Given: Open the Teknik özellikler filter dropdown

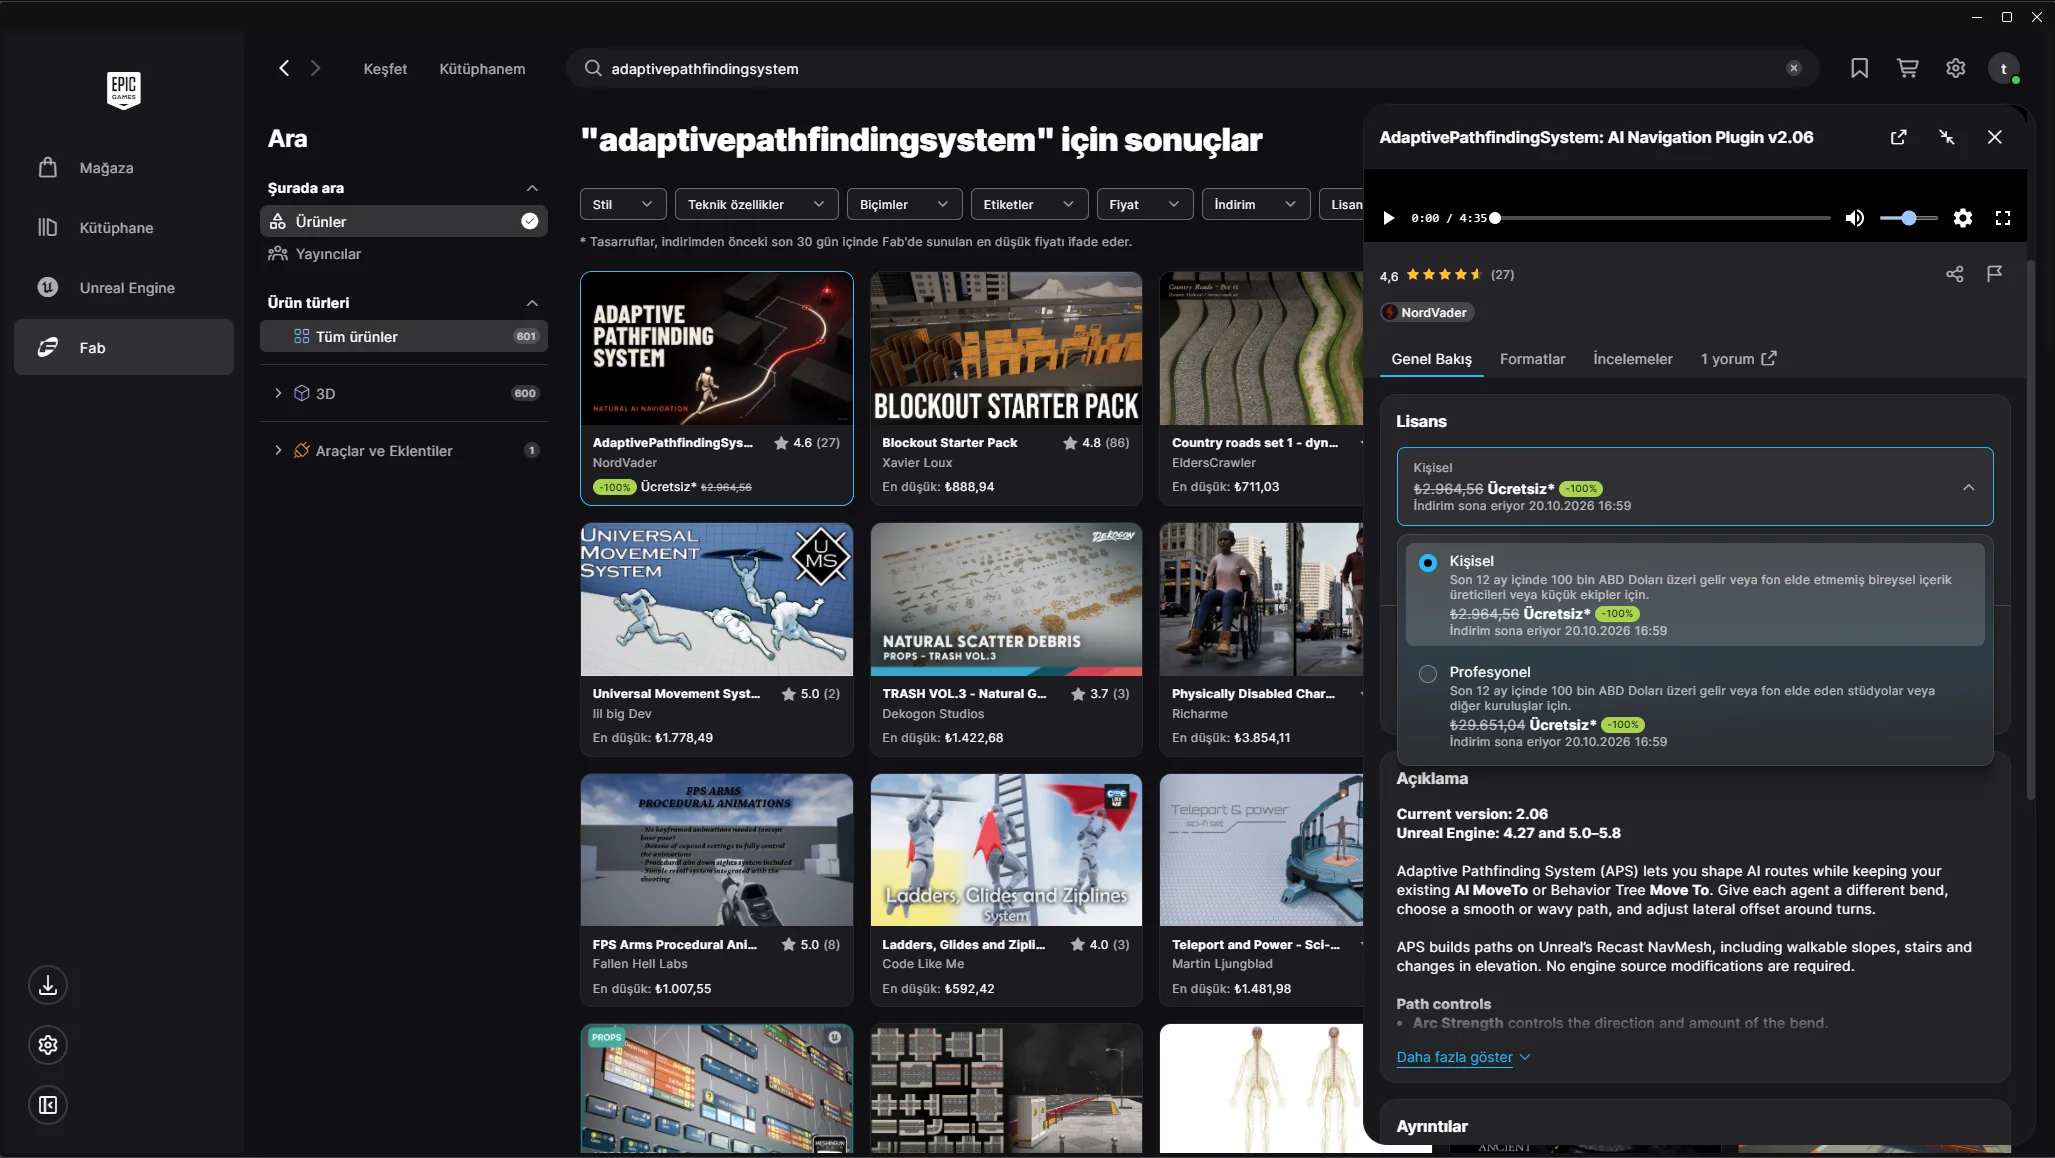Looking at the screenshot, I should [756, 204].
